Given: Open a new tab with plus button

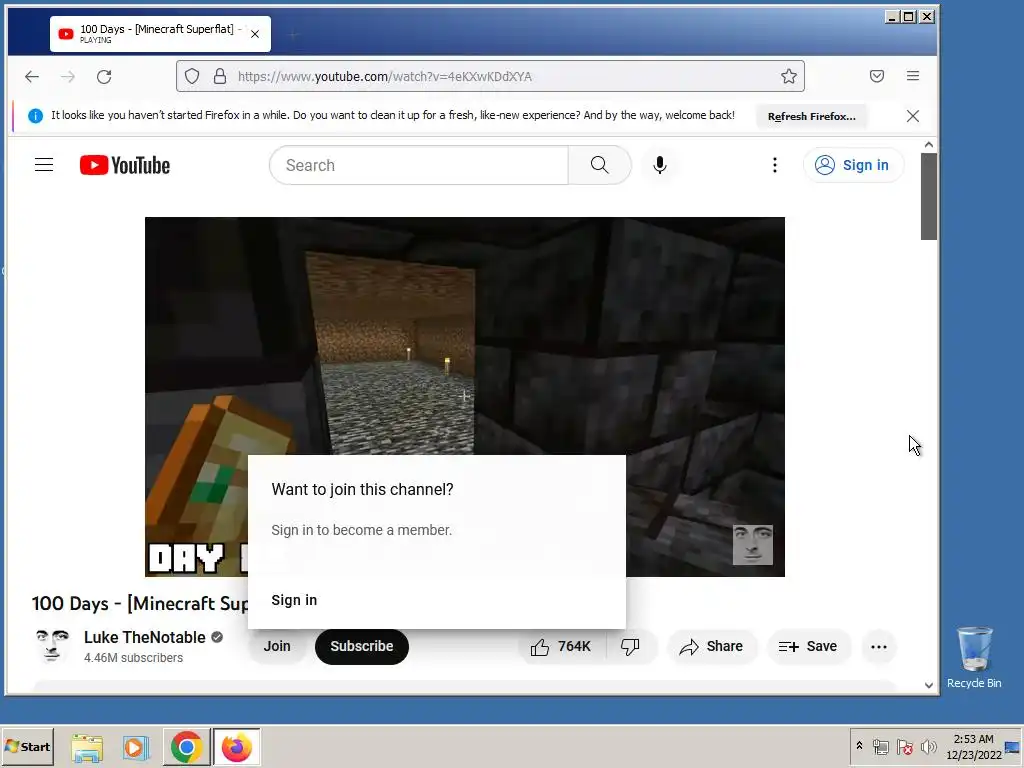Looking at the screenshot, I should click(293, 35).
